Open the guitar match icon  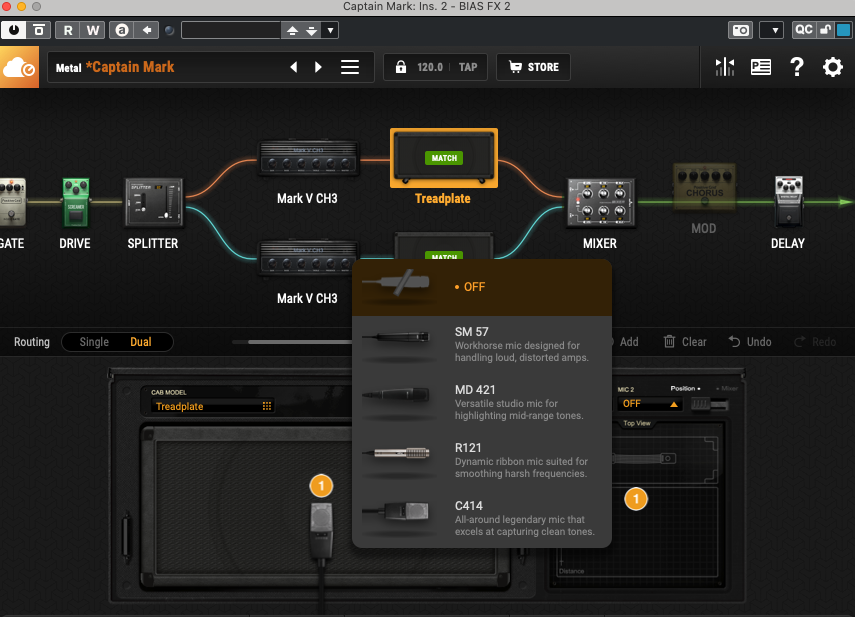tap(725, 67)
